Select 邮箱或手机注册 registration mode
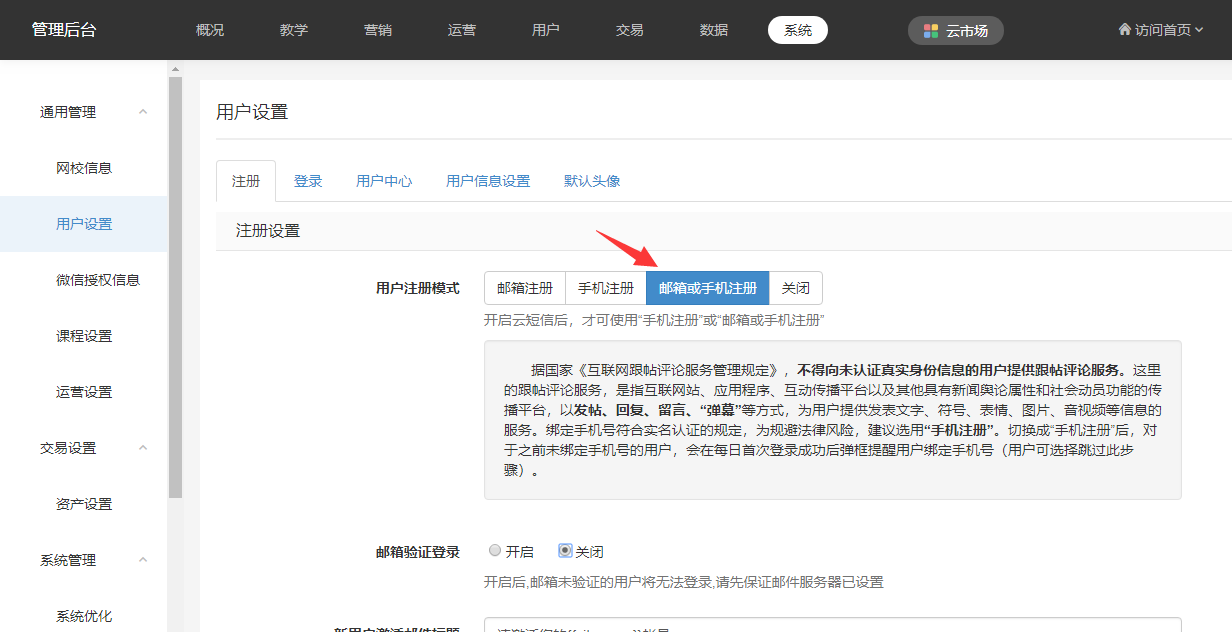1232x632 pixels. pos(707,288)
